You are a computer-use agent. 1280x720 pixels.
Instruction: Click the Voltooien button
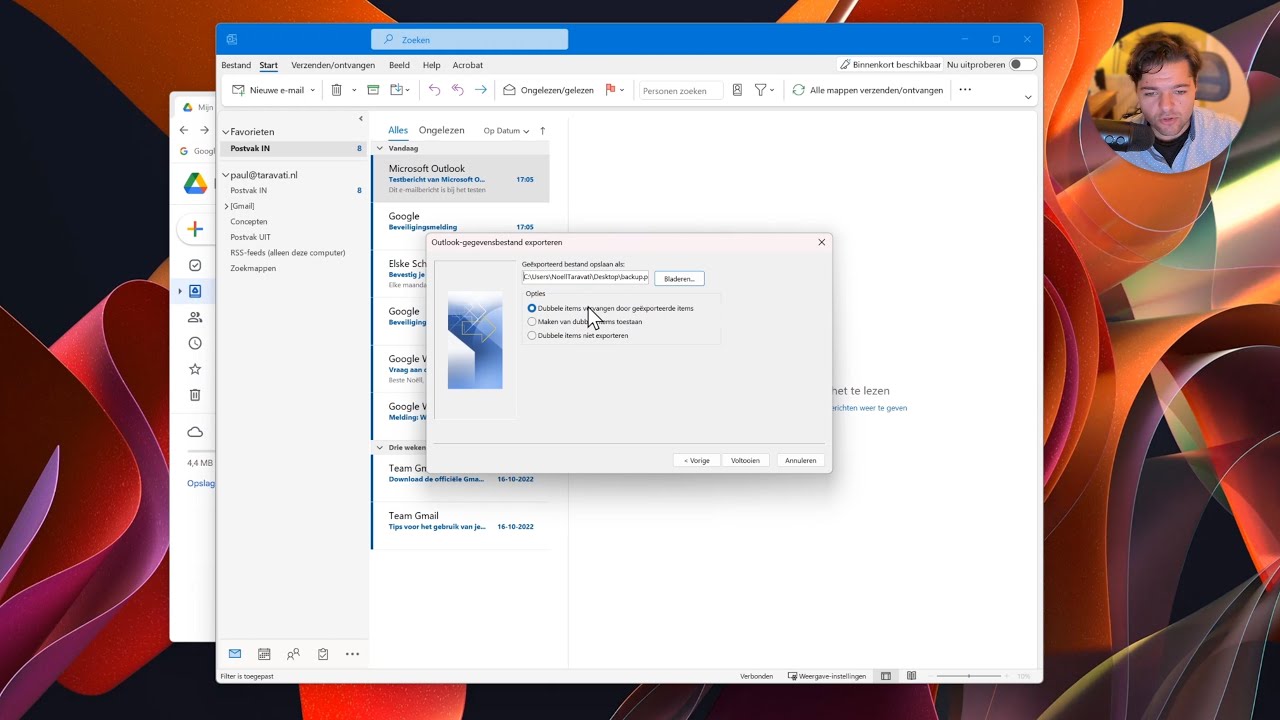[x=745, y=461]
